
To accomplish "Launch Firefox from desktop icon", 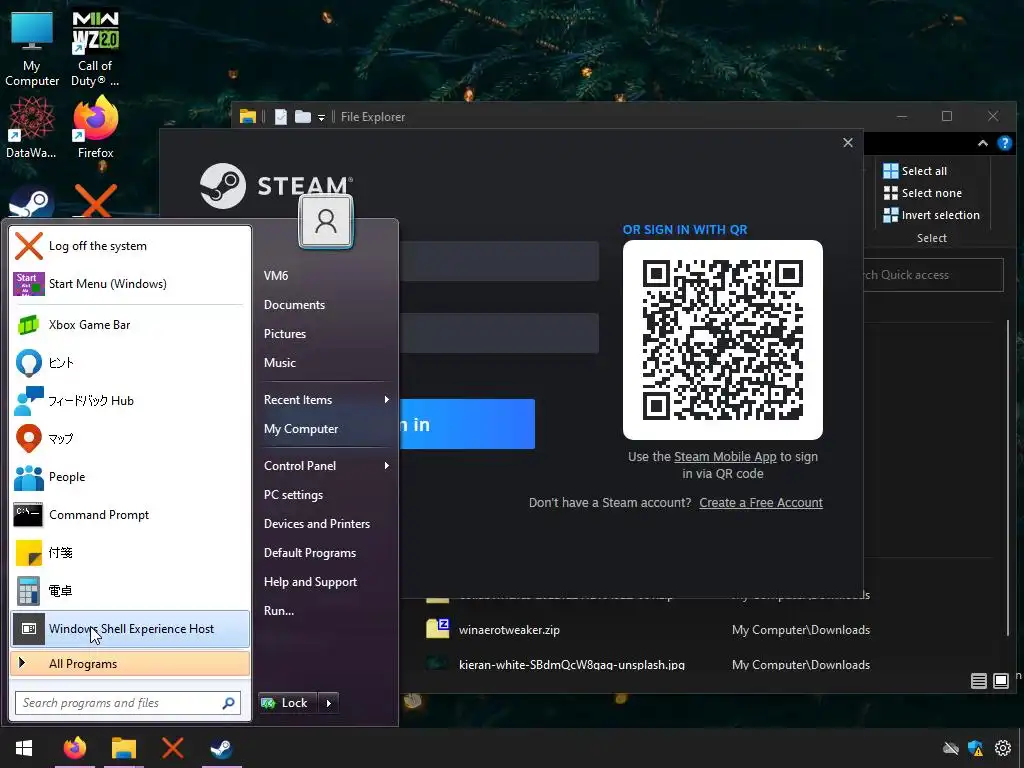I will (95, 127).
